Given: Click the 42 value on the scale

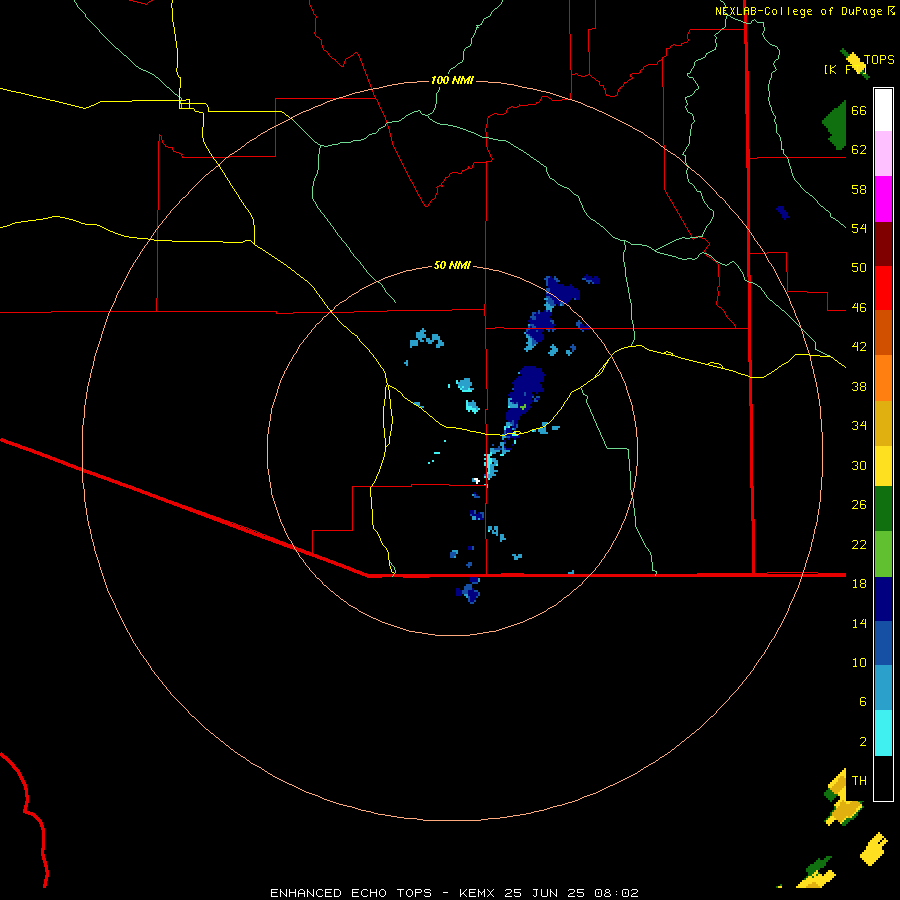Looking at the screenshot, I should [x=859, y=347].
